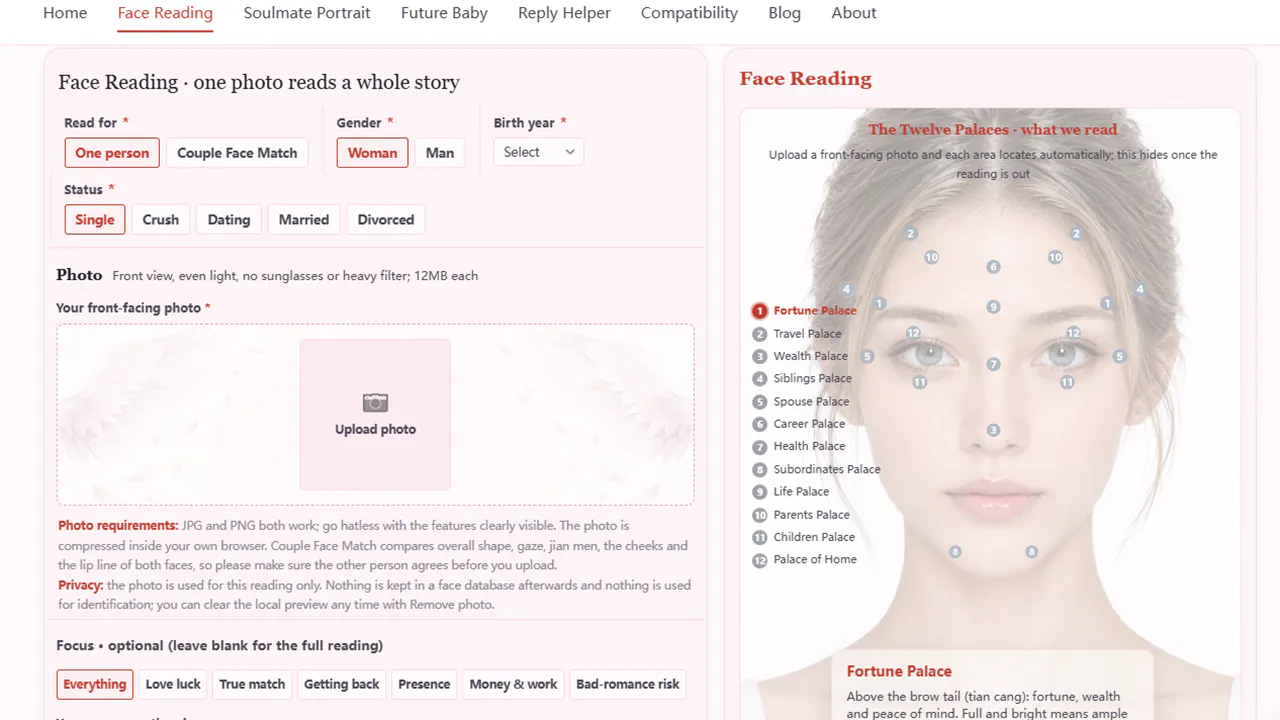Select the Fortune Palace legend marker 1
The image size is (1280, 720).
[760, 311]
